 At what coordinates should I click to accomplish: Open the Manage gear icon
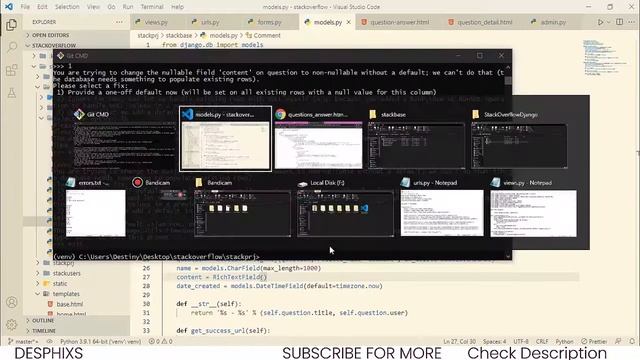(x=11, y=324)
